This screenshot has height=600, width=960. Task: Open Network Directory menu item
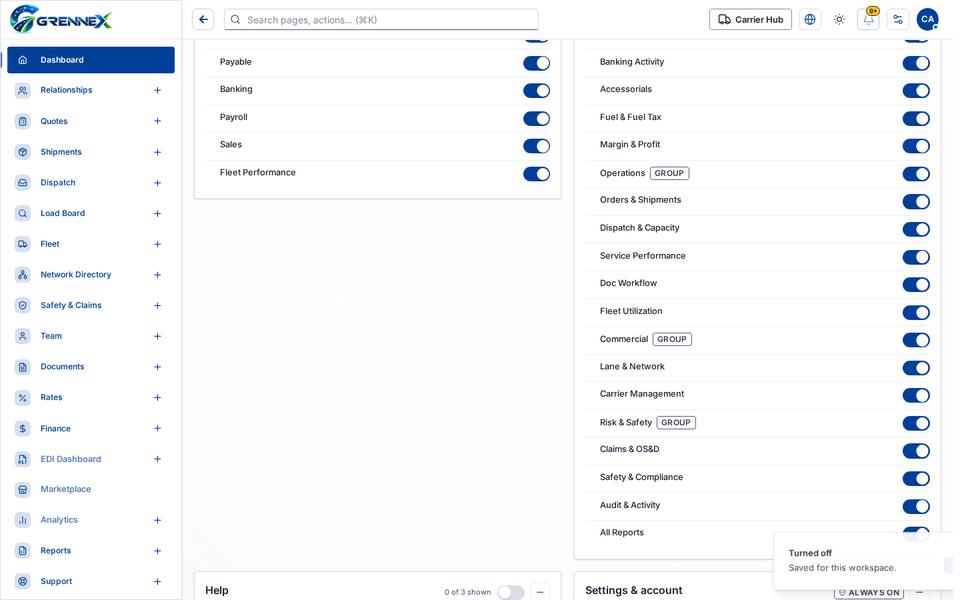[91, 274]
